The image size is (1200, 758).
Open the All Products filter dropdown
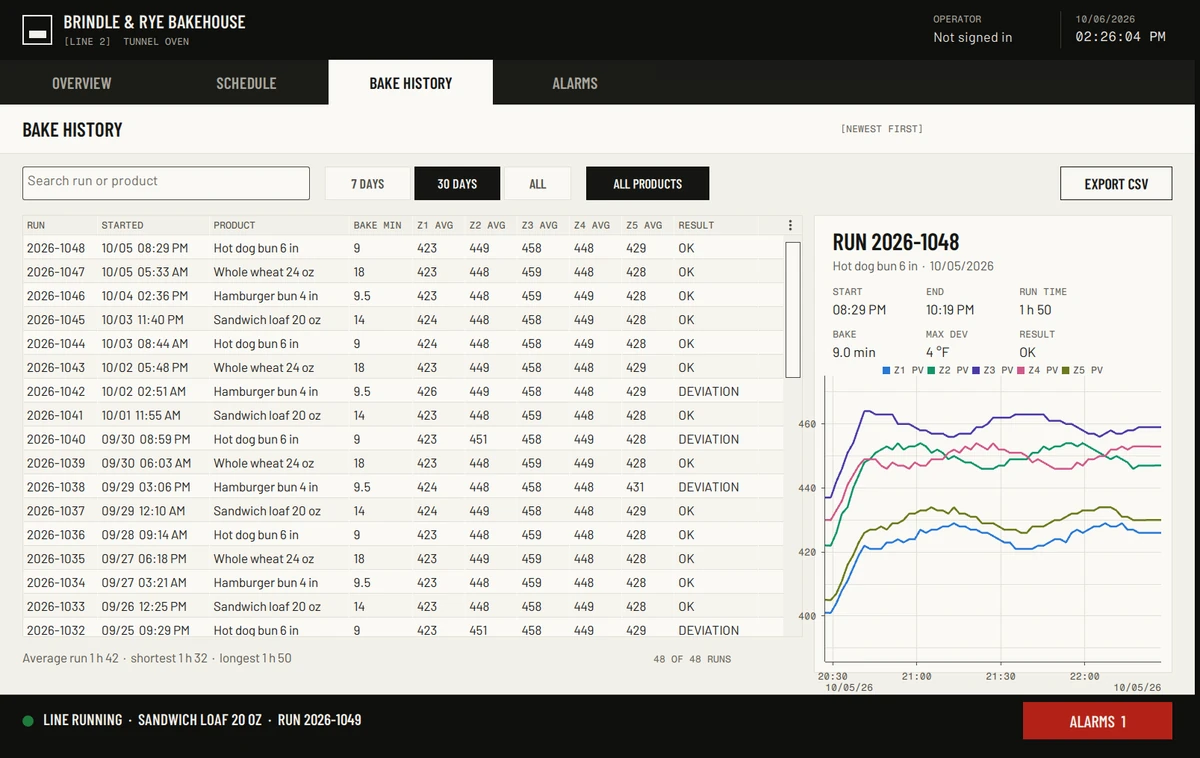[647, 184]
